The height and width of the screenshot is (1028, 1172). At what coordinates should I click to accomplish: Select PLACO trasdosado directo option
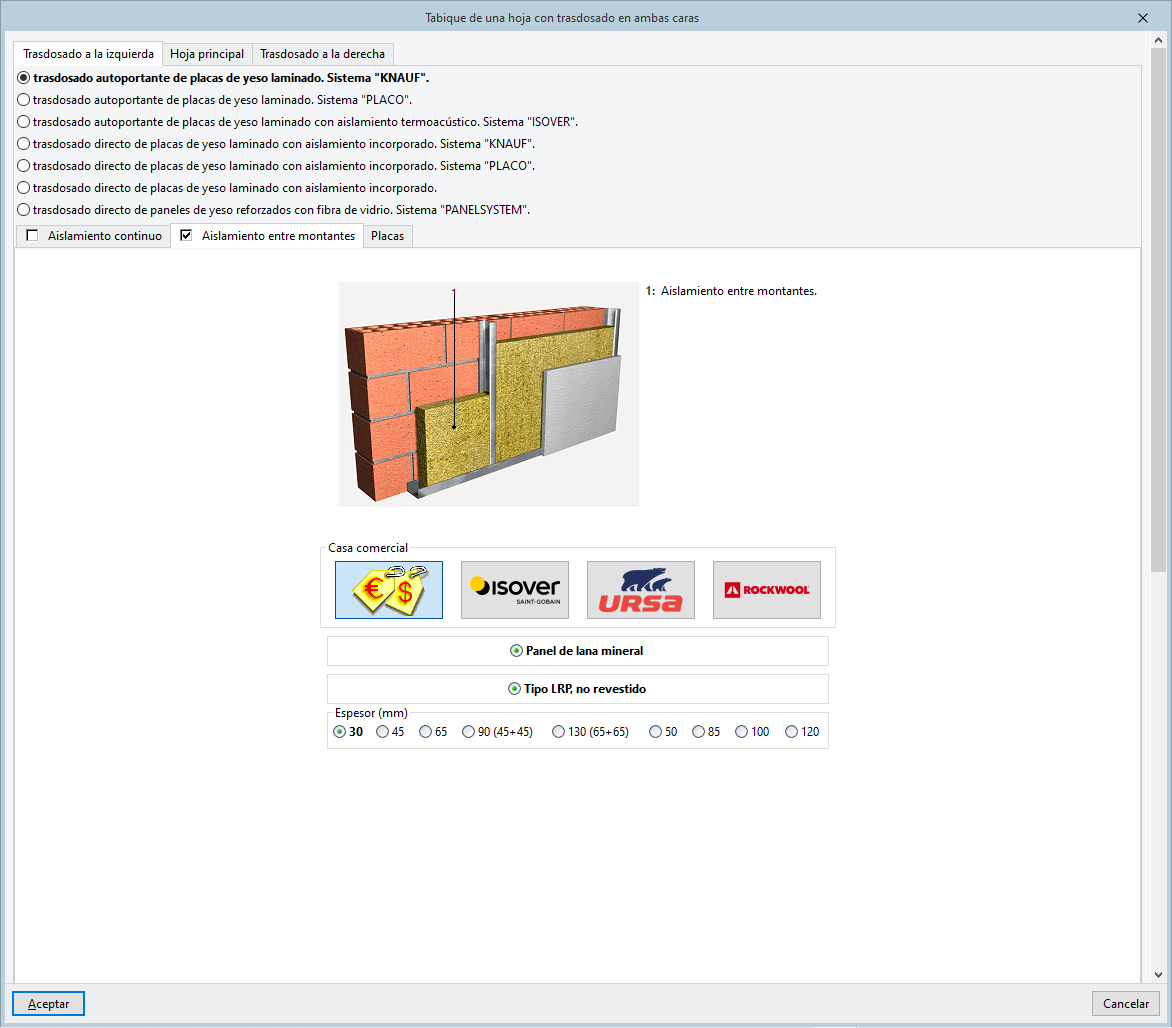276,165
